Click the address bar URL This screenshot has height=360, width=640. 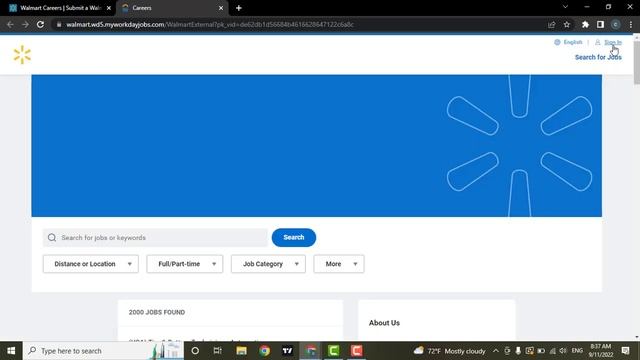(210, 24)
